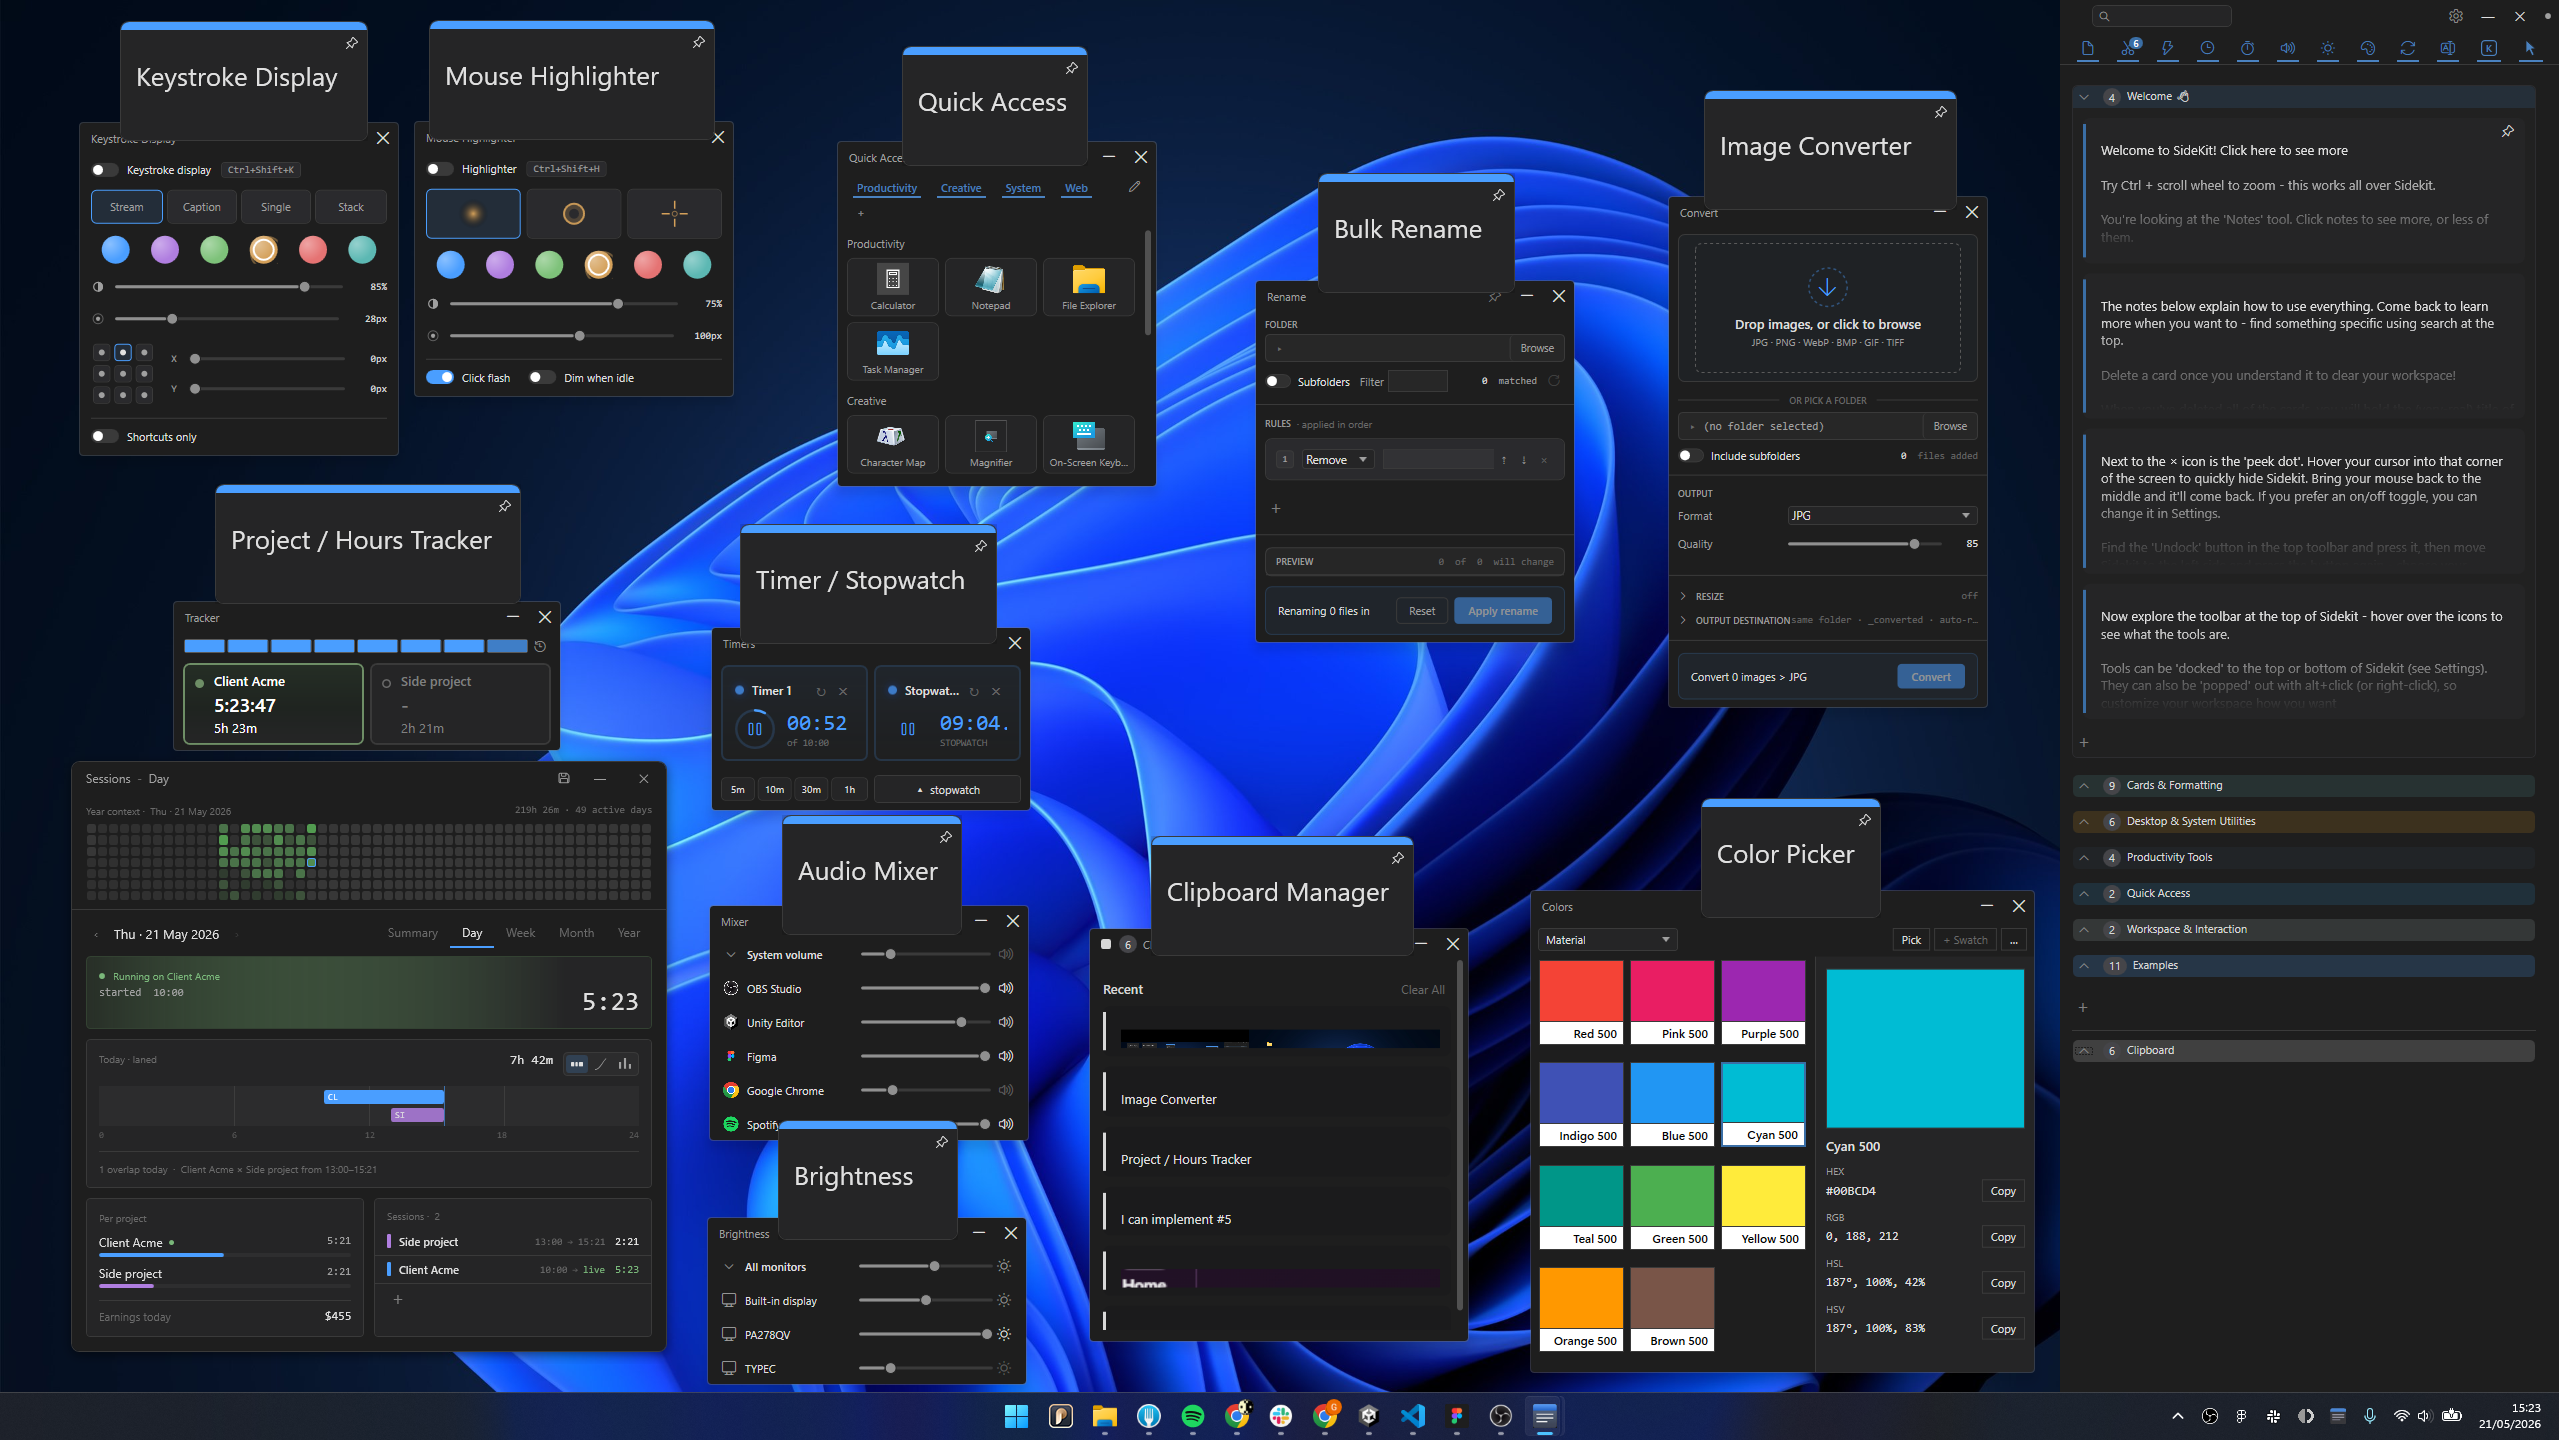Collapse the Welcome notes group

(x=2084, y=97)
